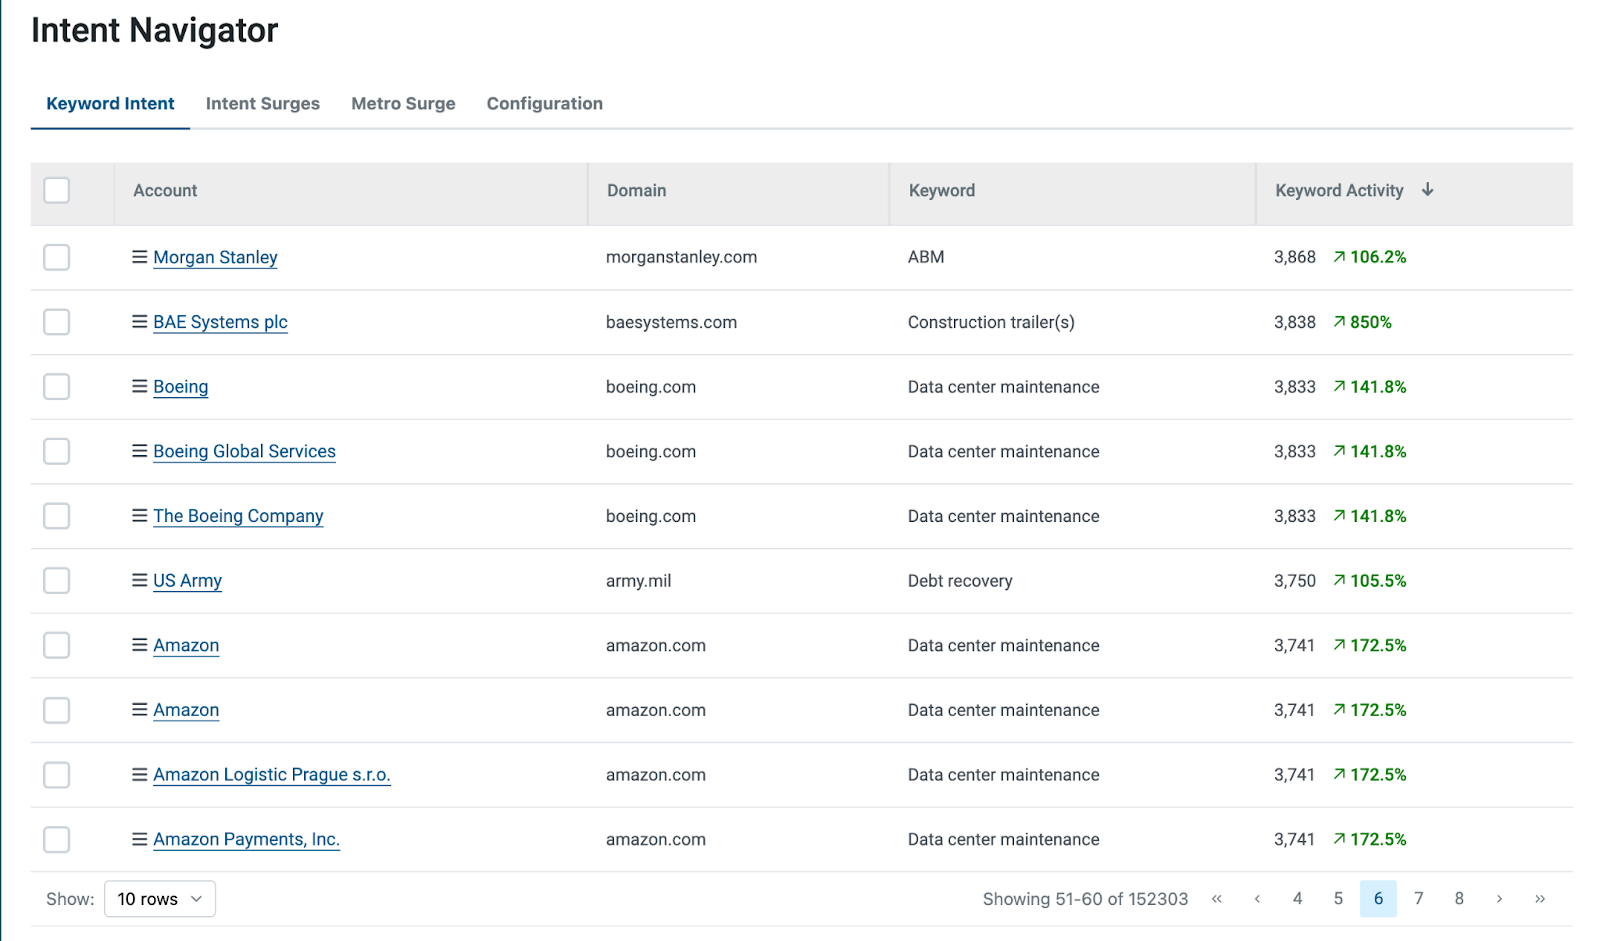Open the Intent Surges tab

263,104
